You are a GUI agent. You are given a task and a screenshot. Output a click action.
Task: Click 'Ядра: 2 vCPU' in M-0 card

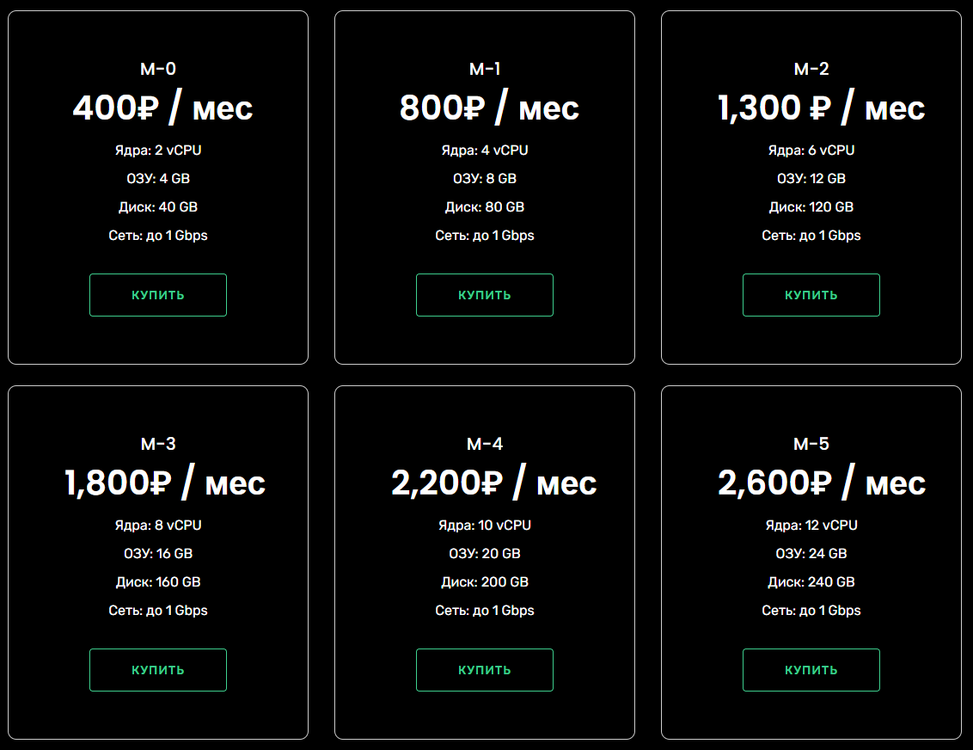point(158,150)
